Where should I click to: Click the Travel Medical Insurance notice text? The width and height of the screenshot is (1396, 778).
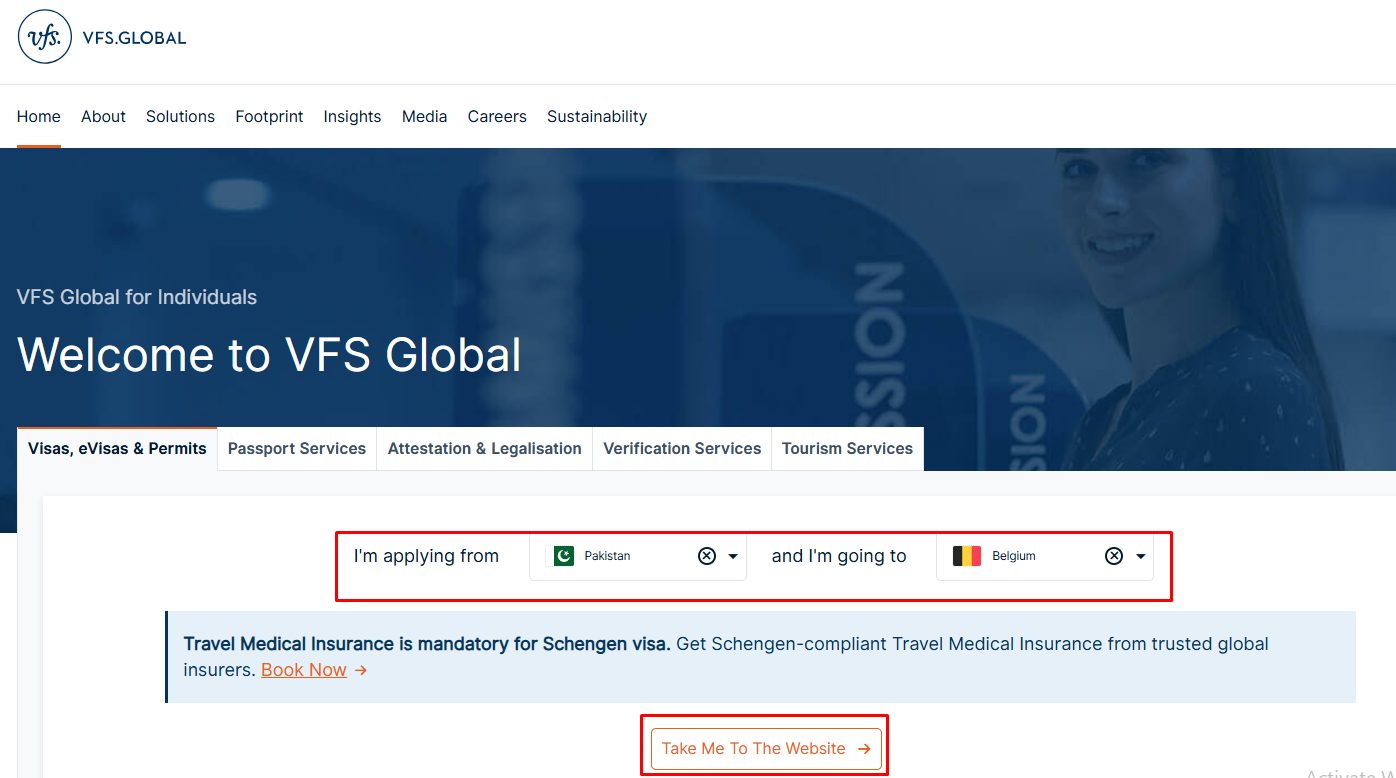pos(726,657)
